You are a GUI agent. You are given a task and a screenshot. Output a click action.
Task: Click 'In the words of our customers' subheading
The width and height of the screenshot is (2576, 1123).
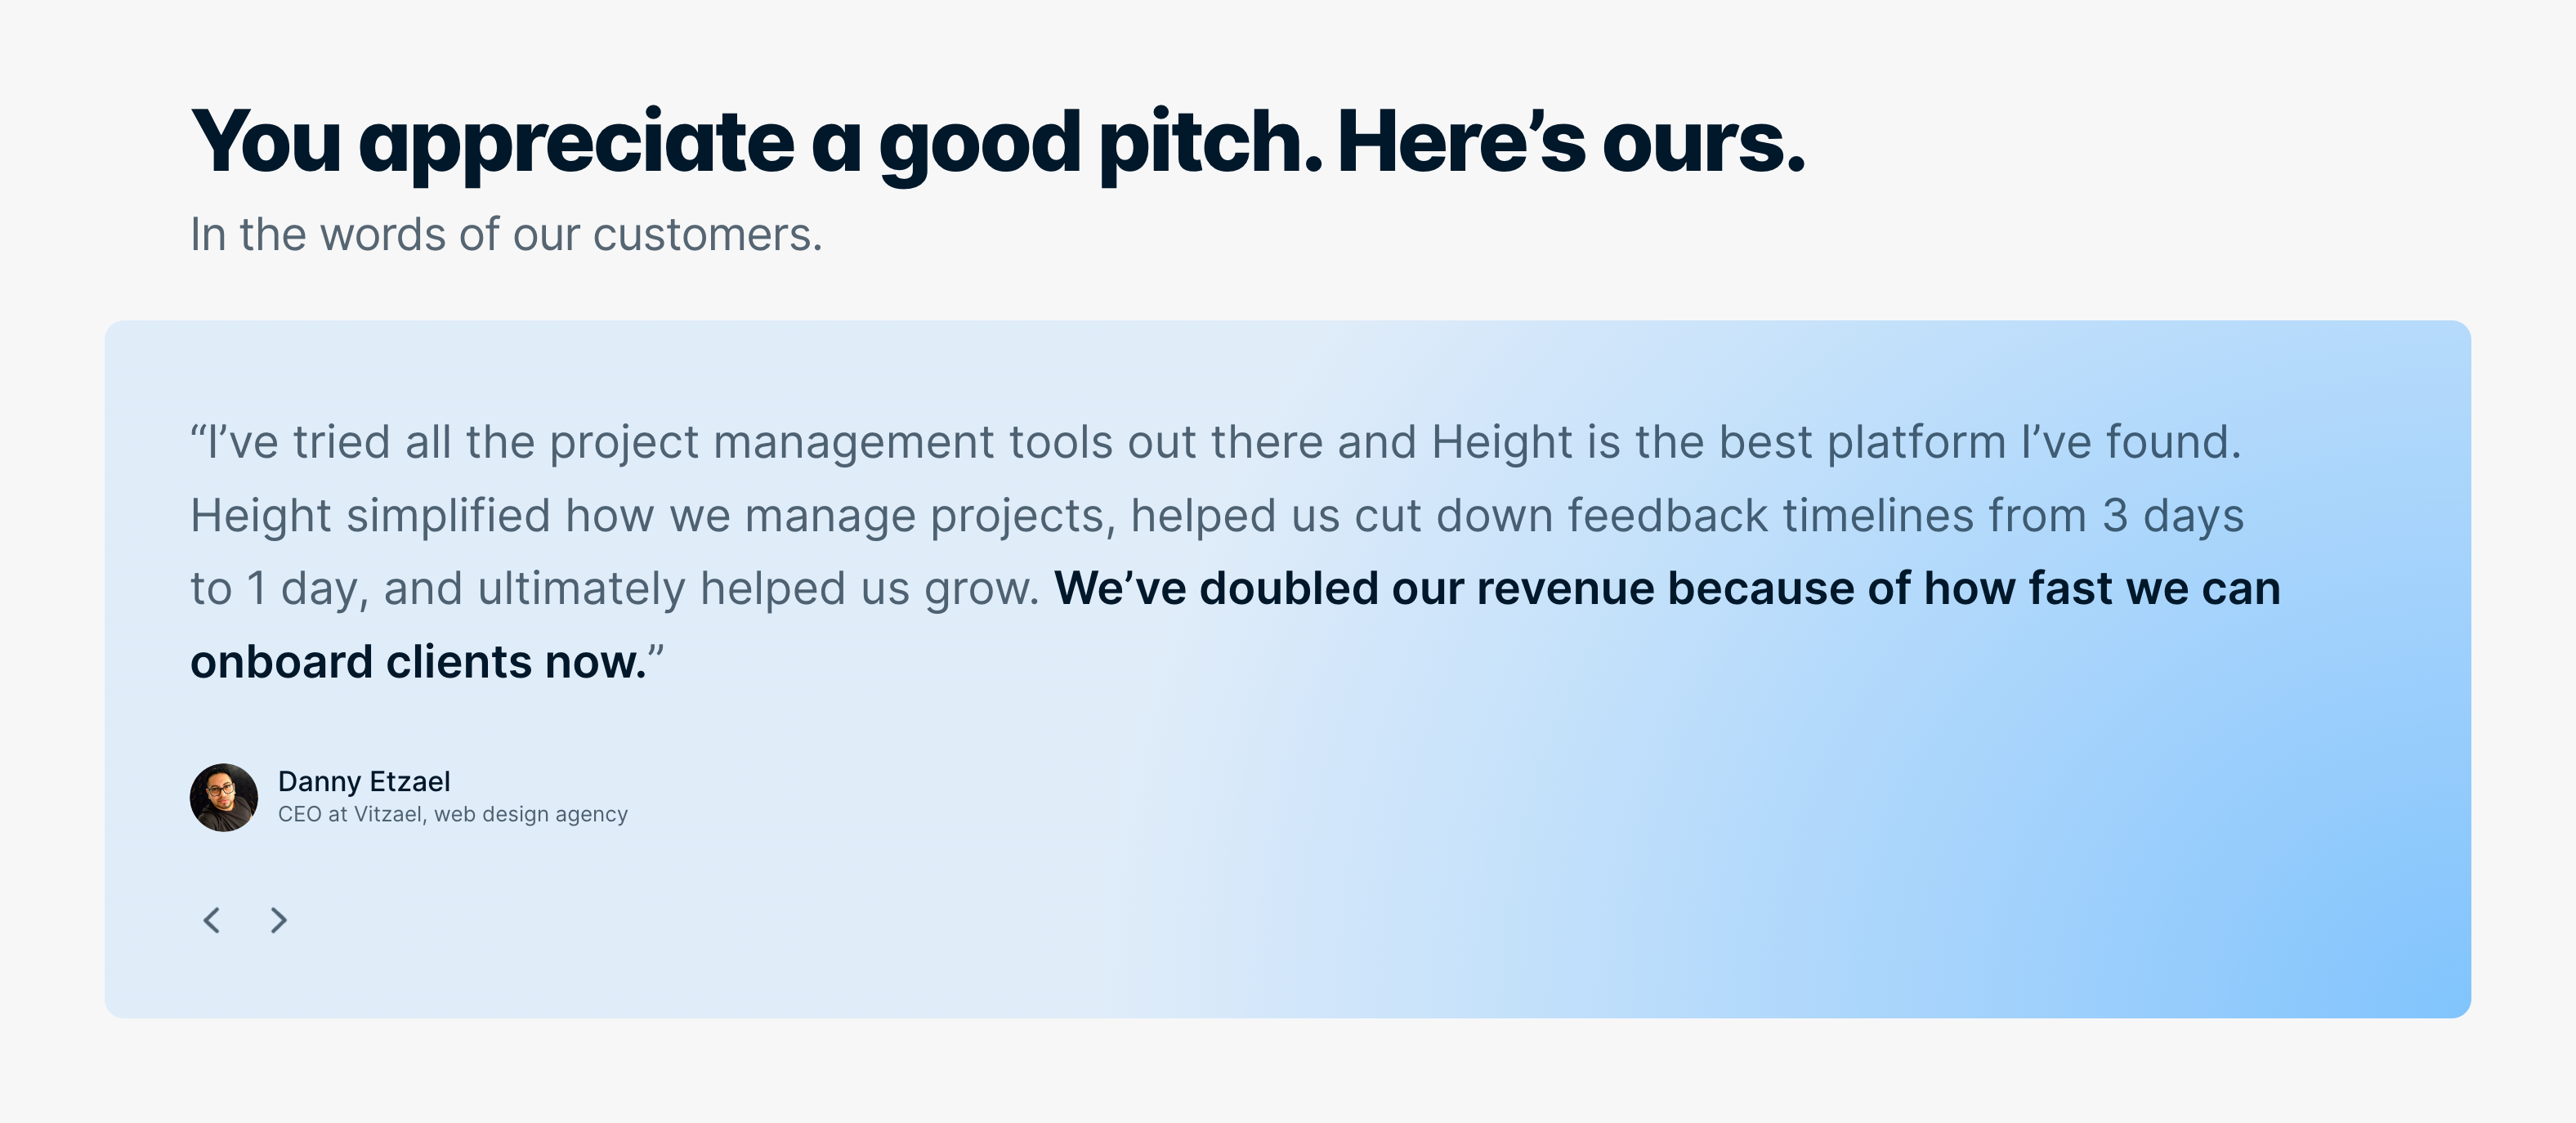(x=505, y=235)
